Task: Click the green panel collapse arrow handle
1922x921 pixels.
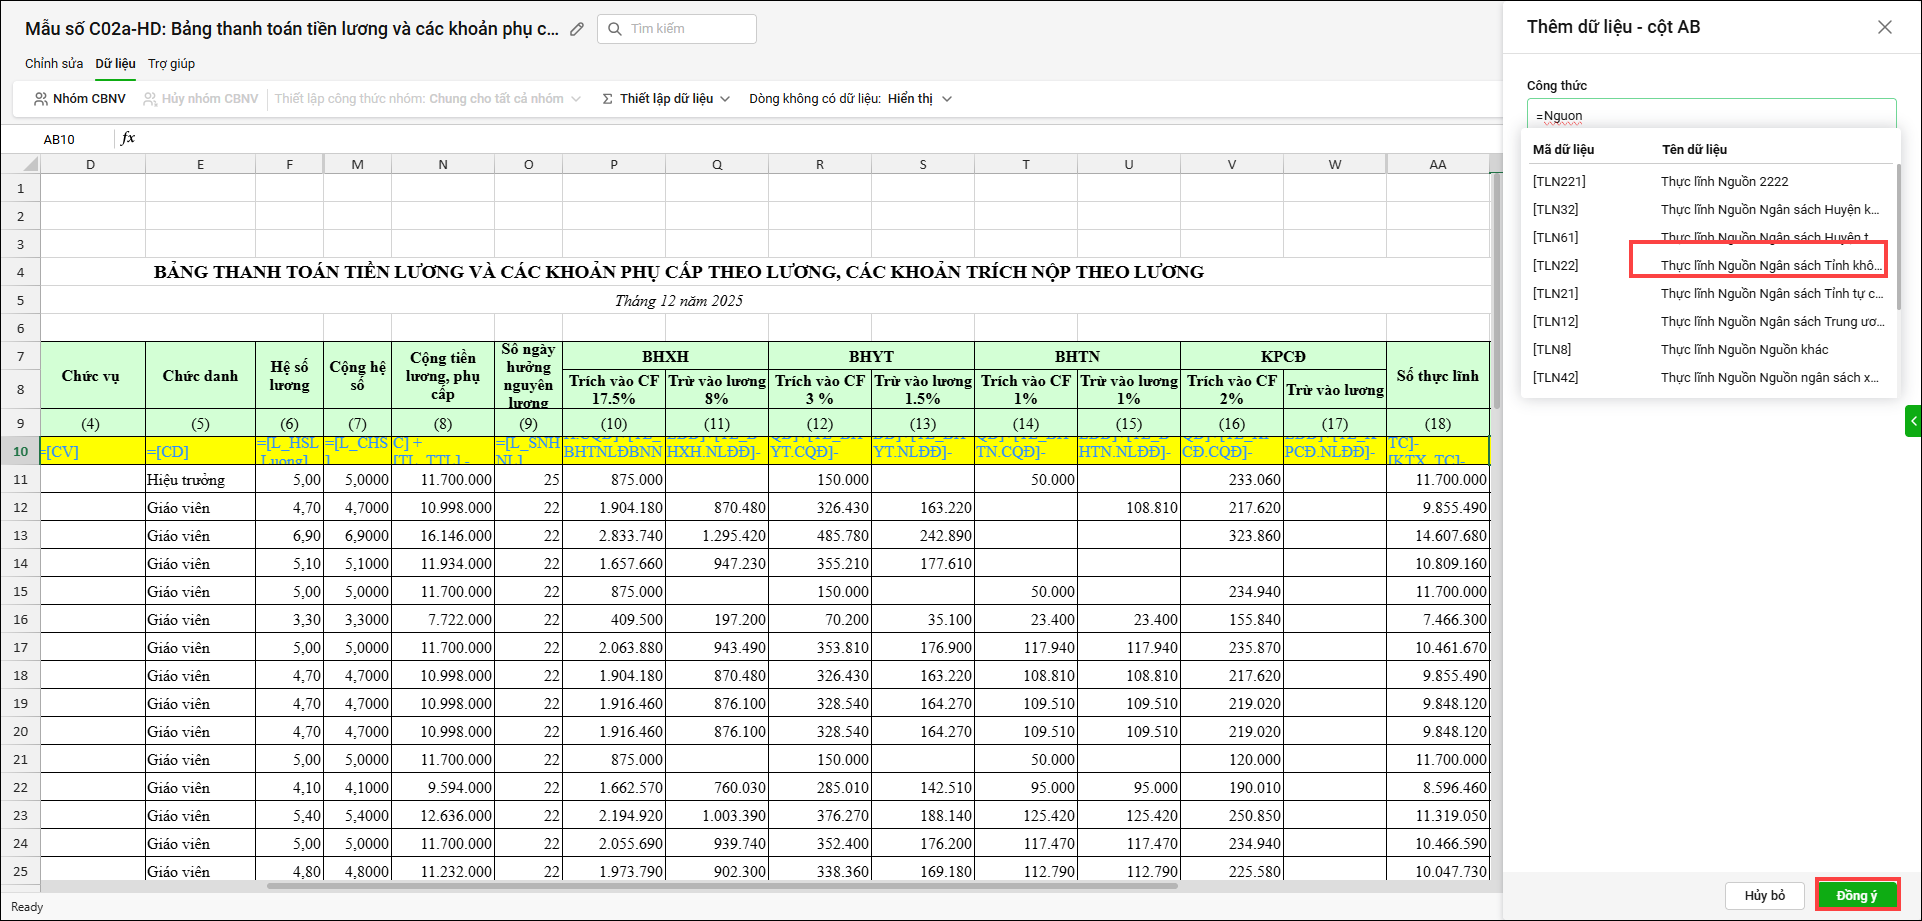Action: 1913,421
